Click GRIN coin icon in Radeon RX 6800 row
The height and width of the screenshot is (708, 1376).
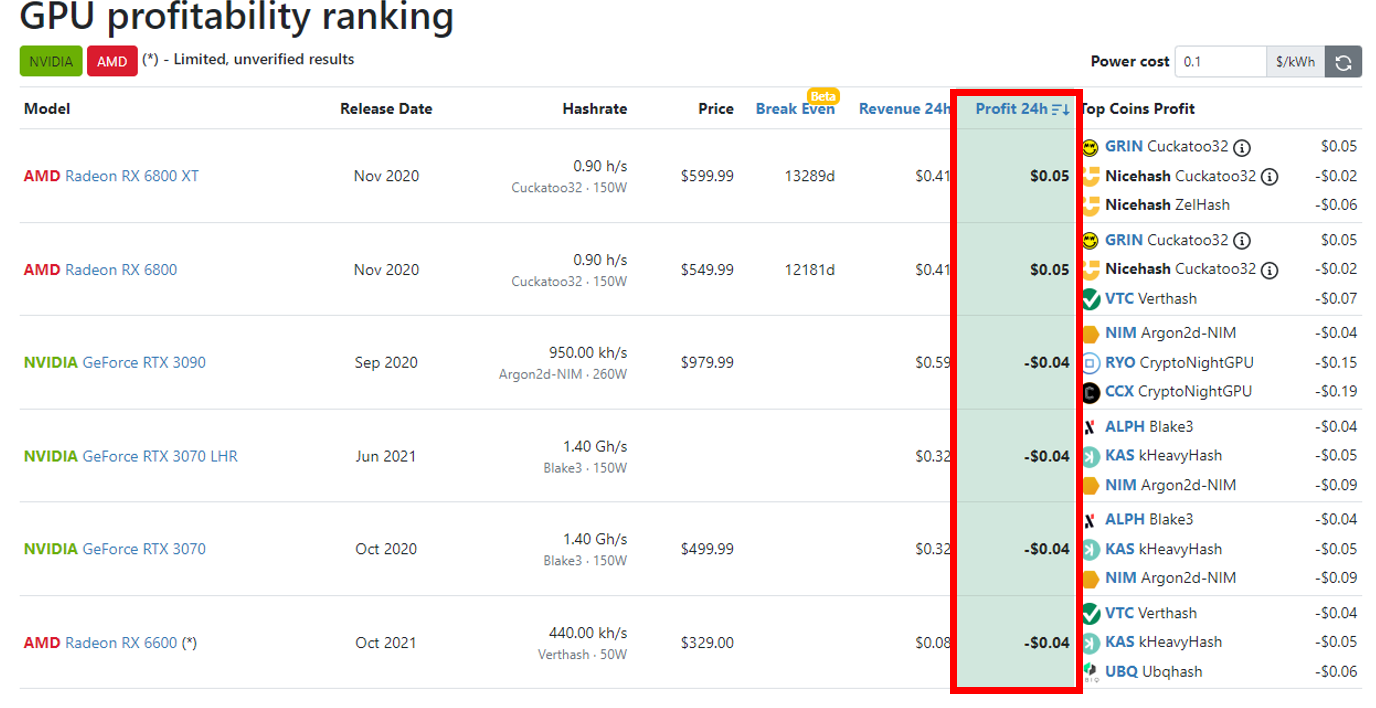pos(1090,240)
